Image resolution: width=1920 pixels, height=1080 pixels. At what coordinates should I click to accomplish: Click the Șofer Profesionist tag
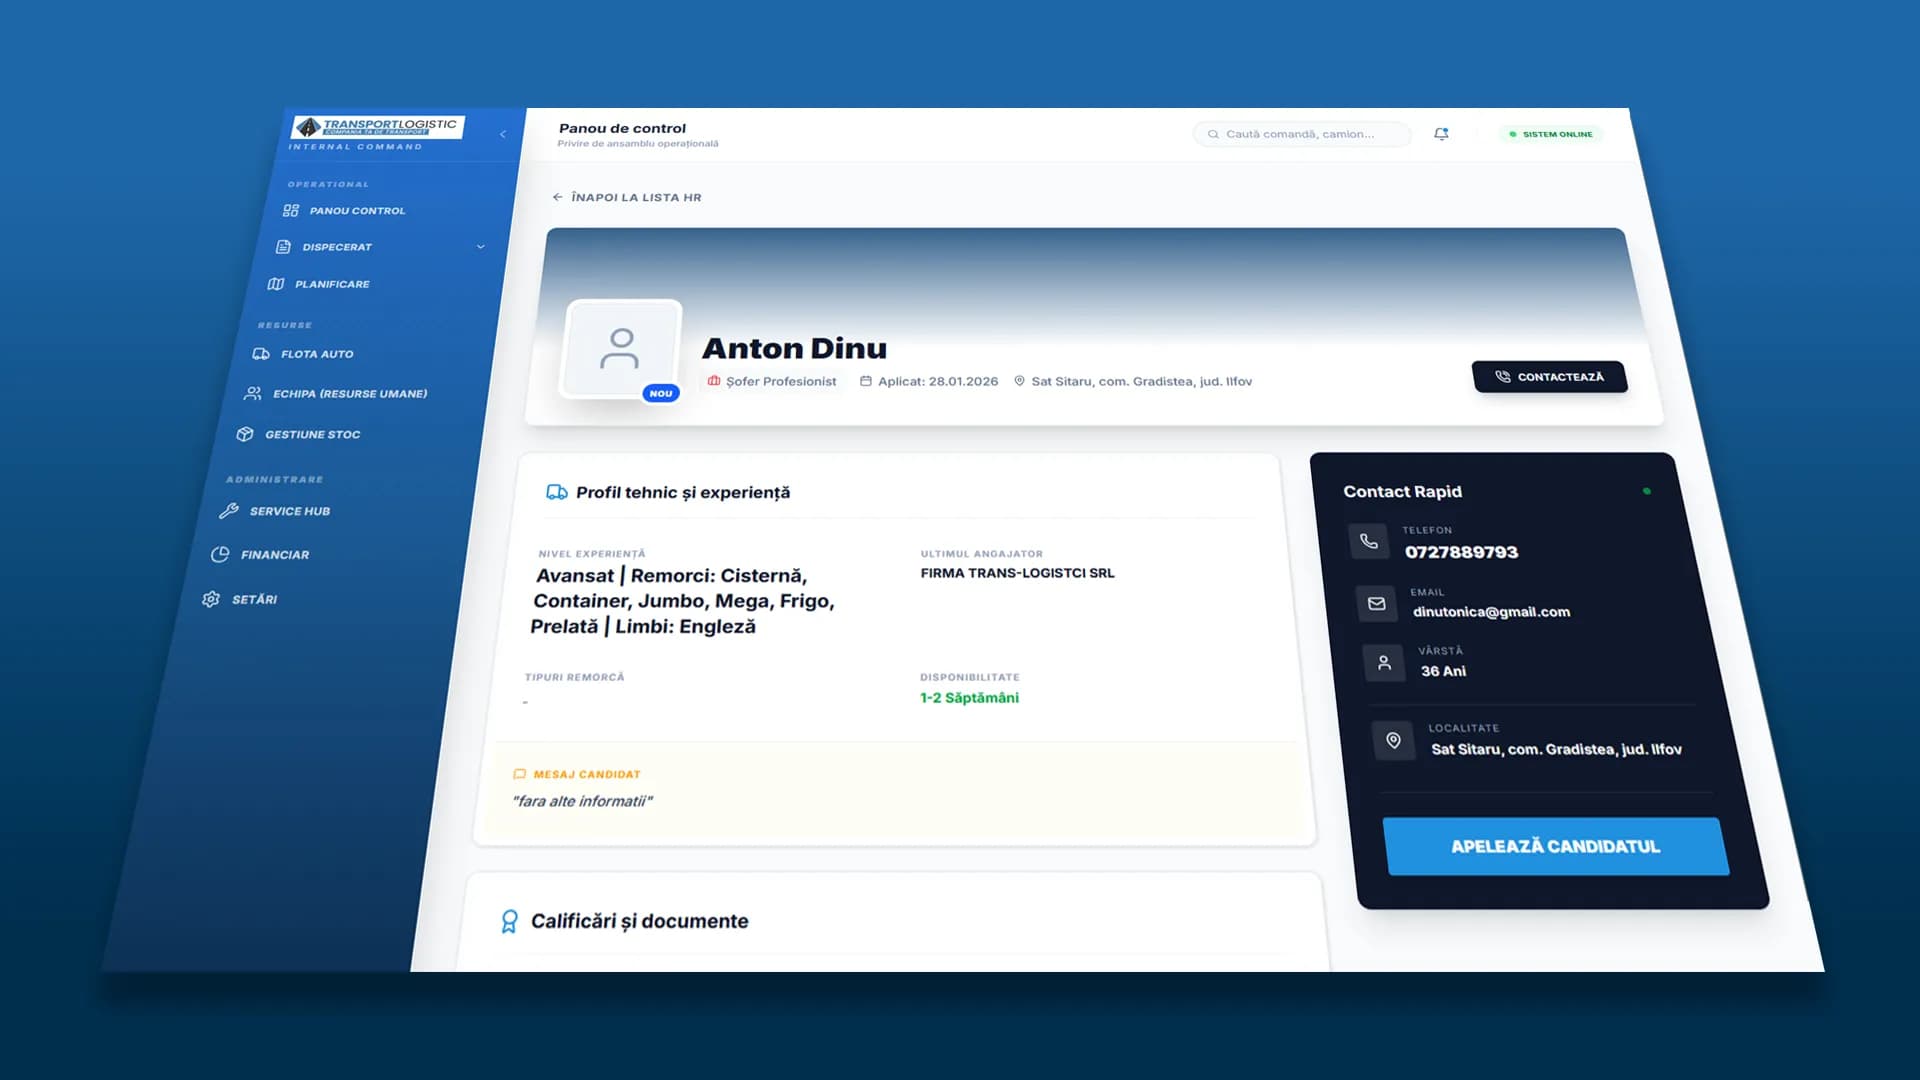pos(772,381)
